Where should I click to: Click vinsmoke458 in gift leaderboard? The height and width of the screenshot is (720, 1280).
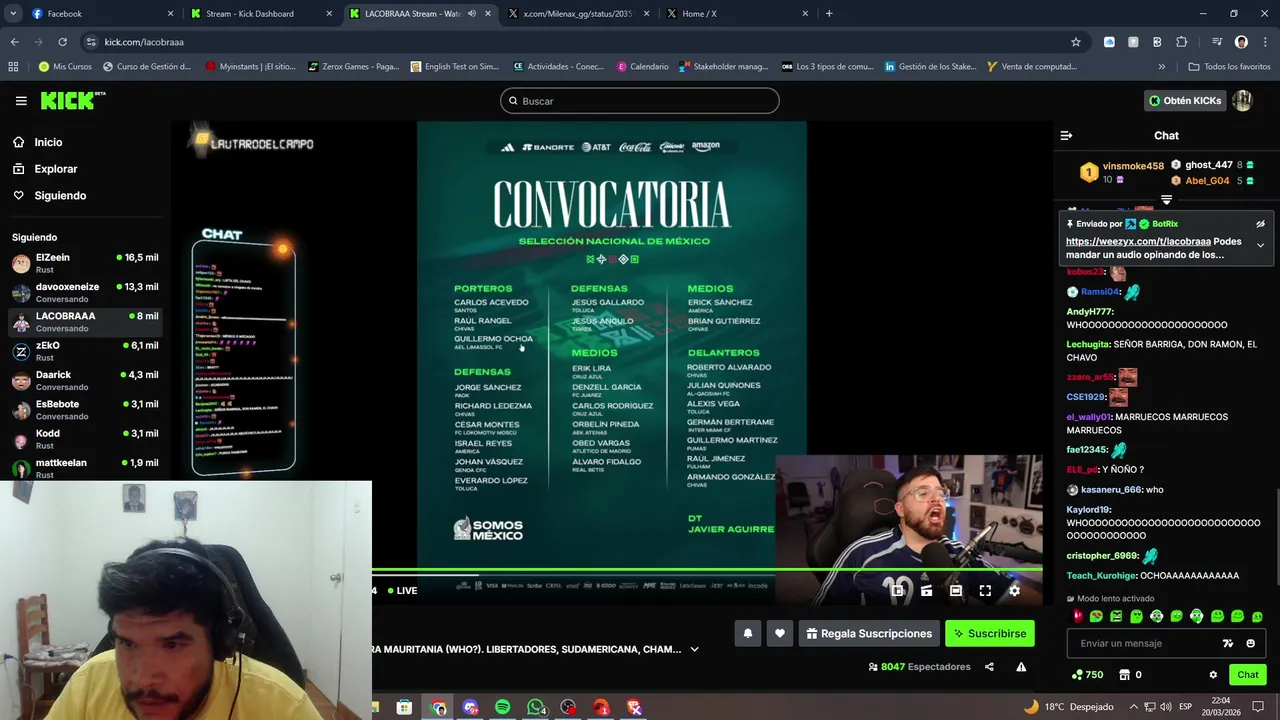click(x=1133, y=166)
